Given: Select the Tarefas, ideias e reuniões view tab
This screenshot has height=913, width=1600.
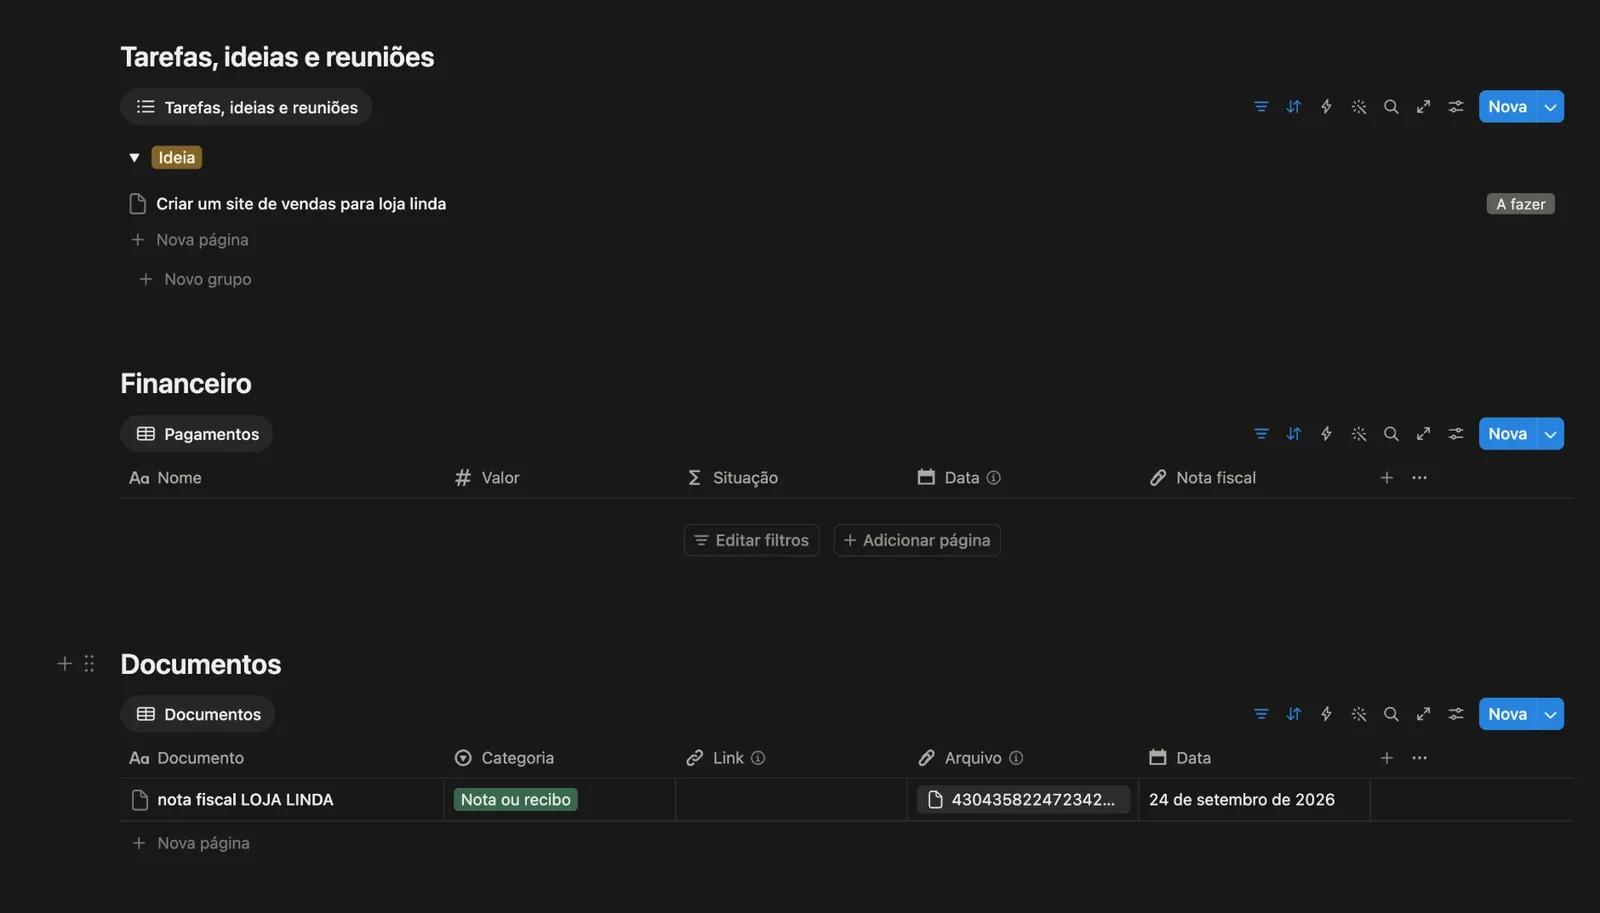Looking at the screenshot, I should (247, 107).
